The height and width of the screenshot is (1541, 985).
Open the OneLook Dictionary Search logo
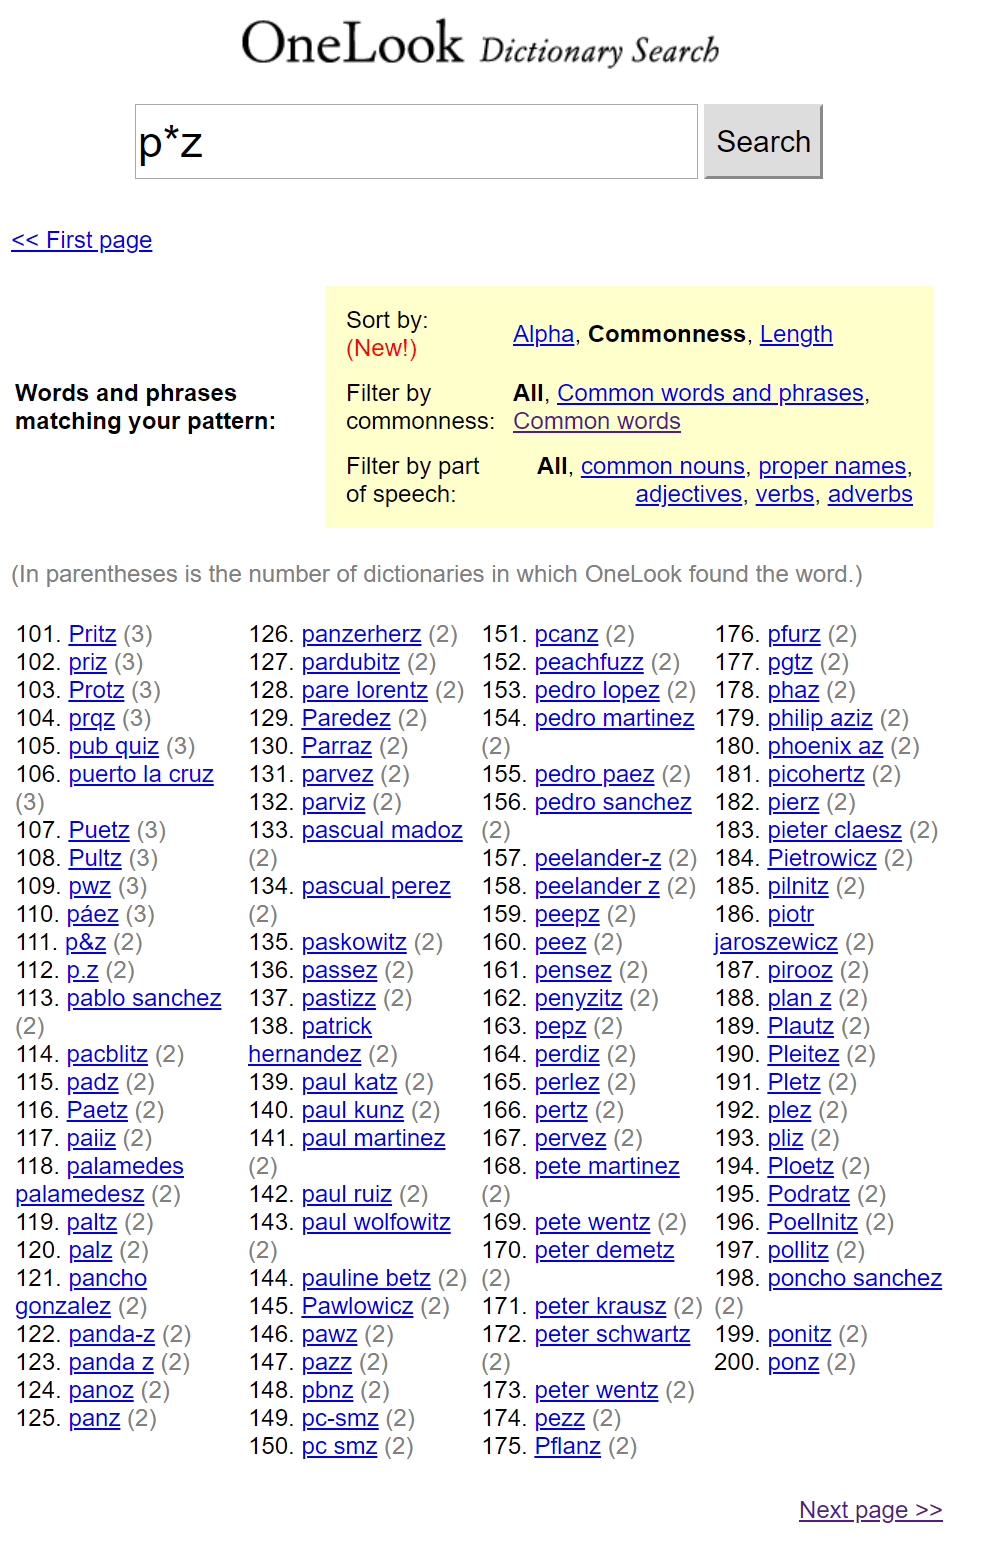[x=480, y=44]
